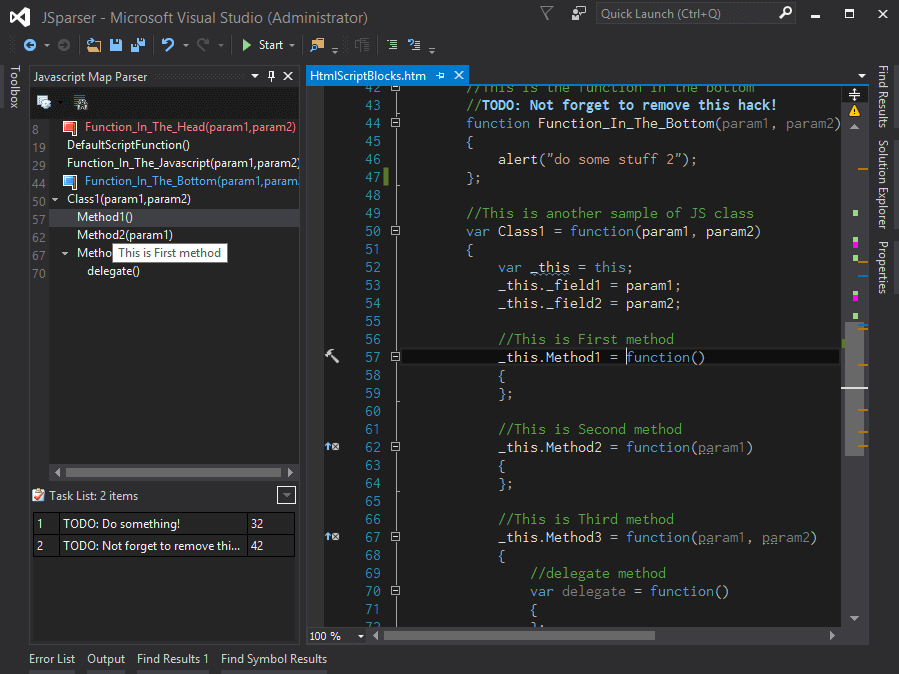
Task: Click the Start debugging button
Action: pyautogui.click(x=263, y=45)
